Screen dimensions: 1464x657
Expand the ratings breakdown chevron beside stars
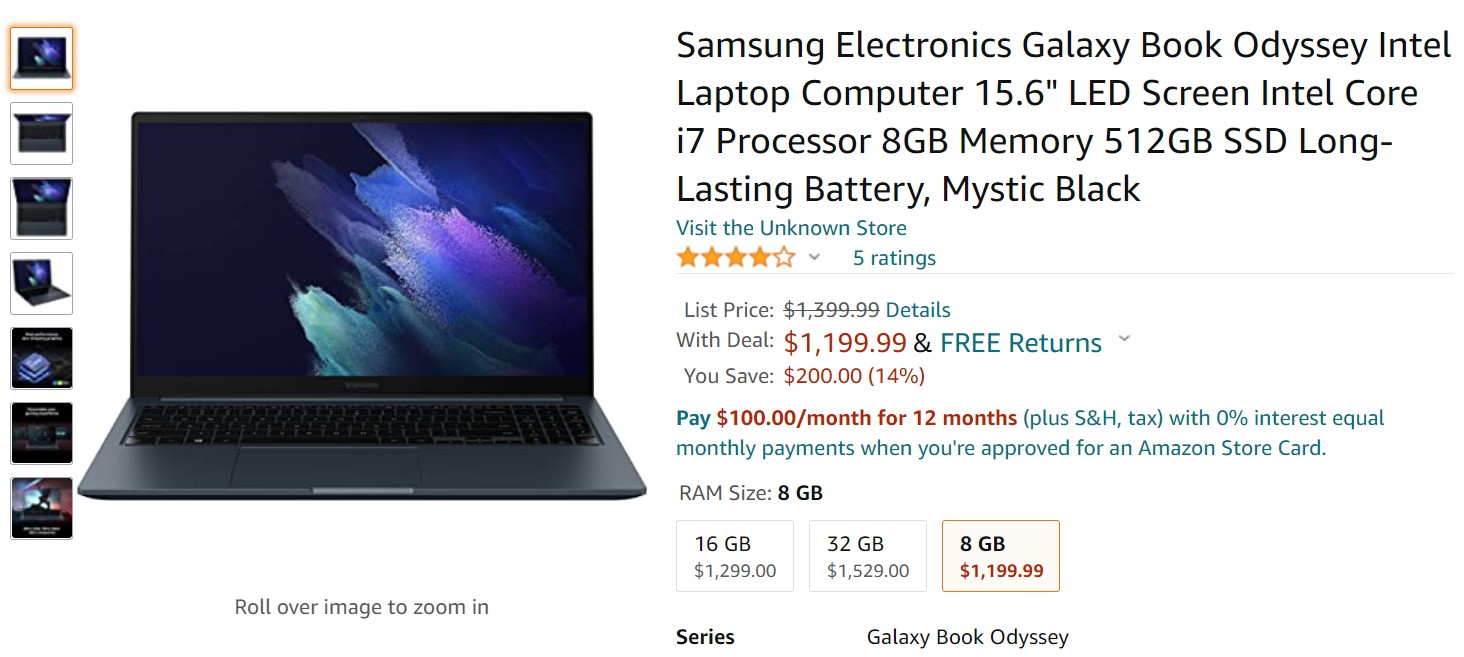[814, 258]
